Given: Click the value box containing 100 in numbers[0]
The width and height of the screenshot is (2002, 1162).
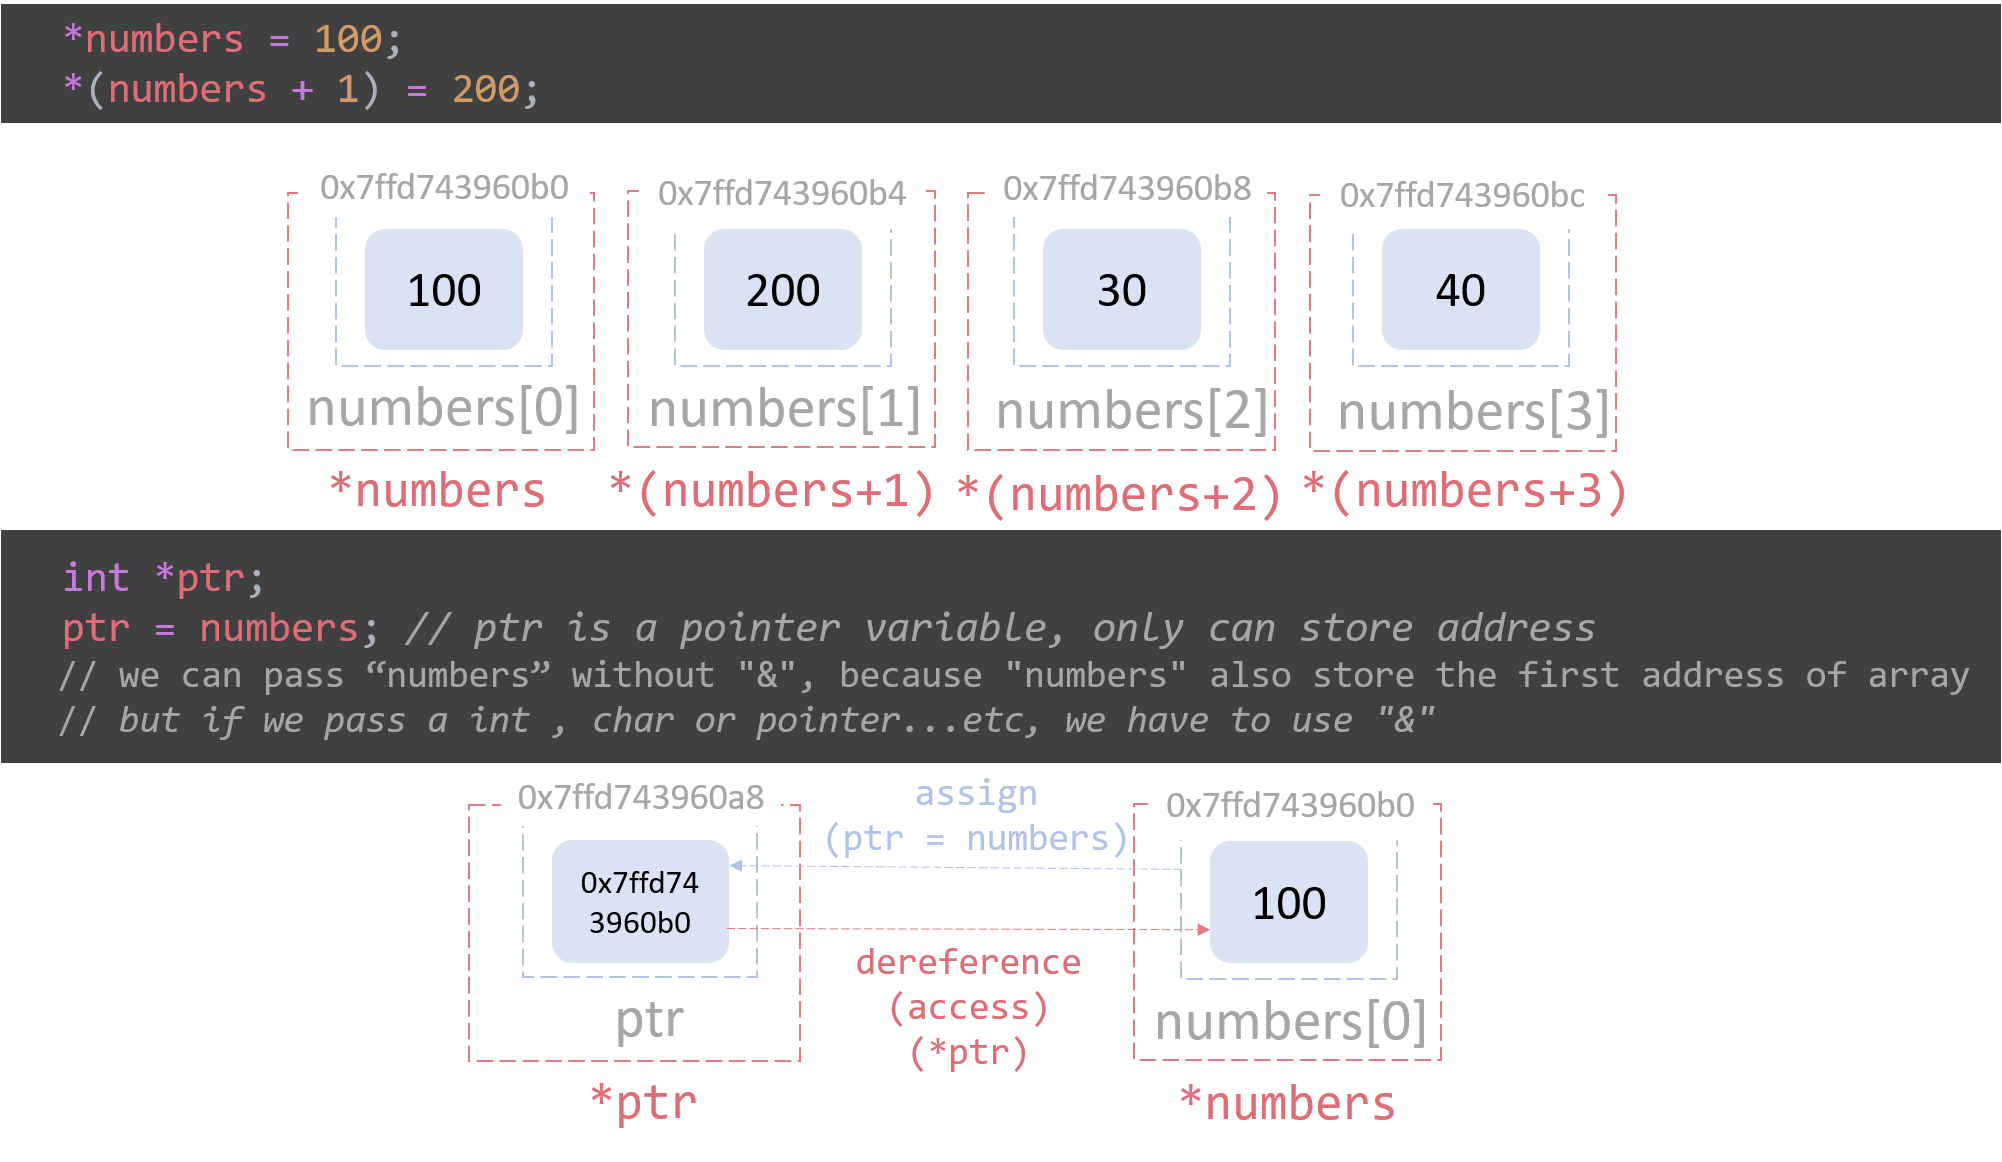Looking at the screenshot, I should pos(443,290).
